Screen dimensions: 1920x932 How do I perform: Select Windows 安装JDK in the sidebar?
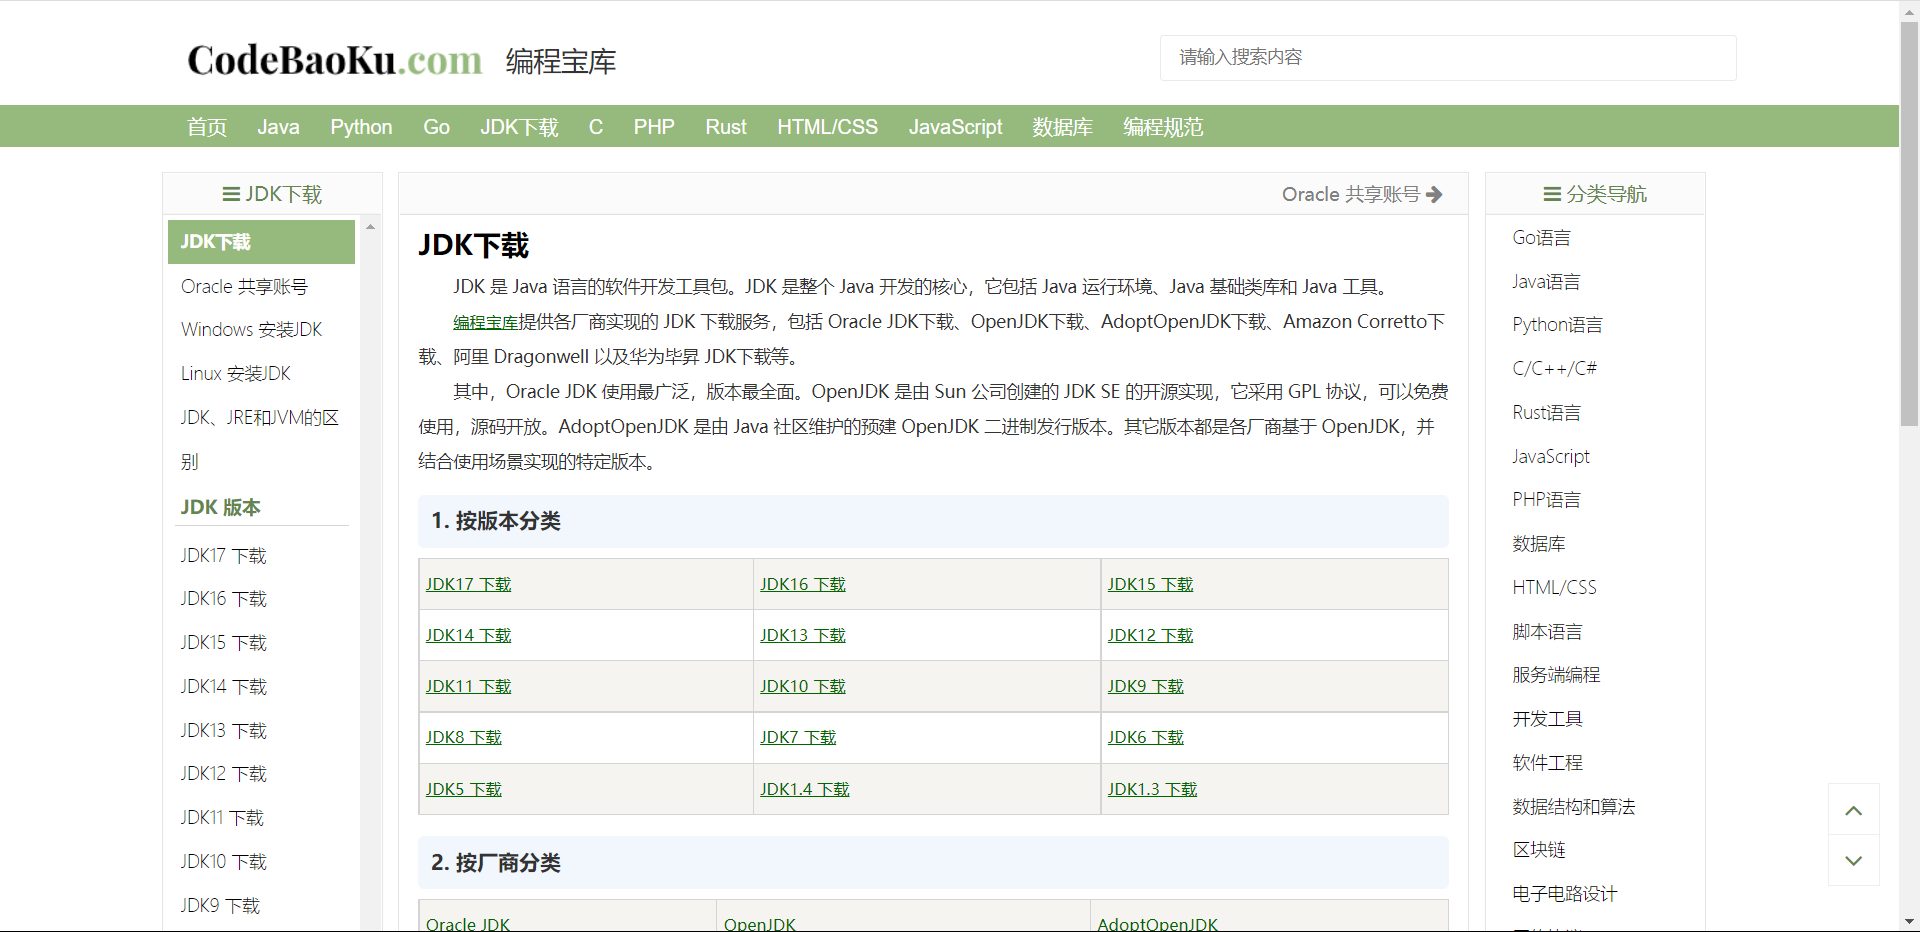(x=251, y=329)
